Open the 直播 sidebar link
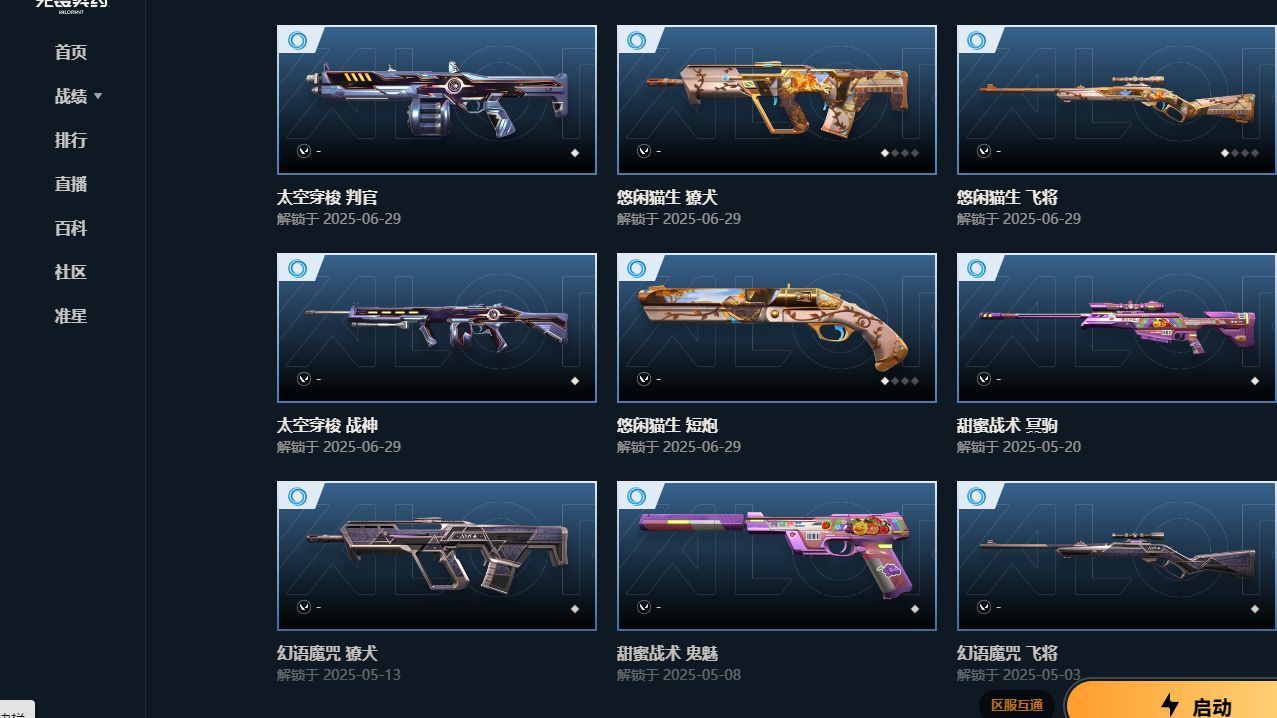The height and width of the screenshot is (718, 1277). [x=71, y=185]
